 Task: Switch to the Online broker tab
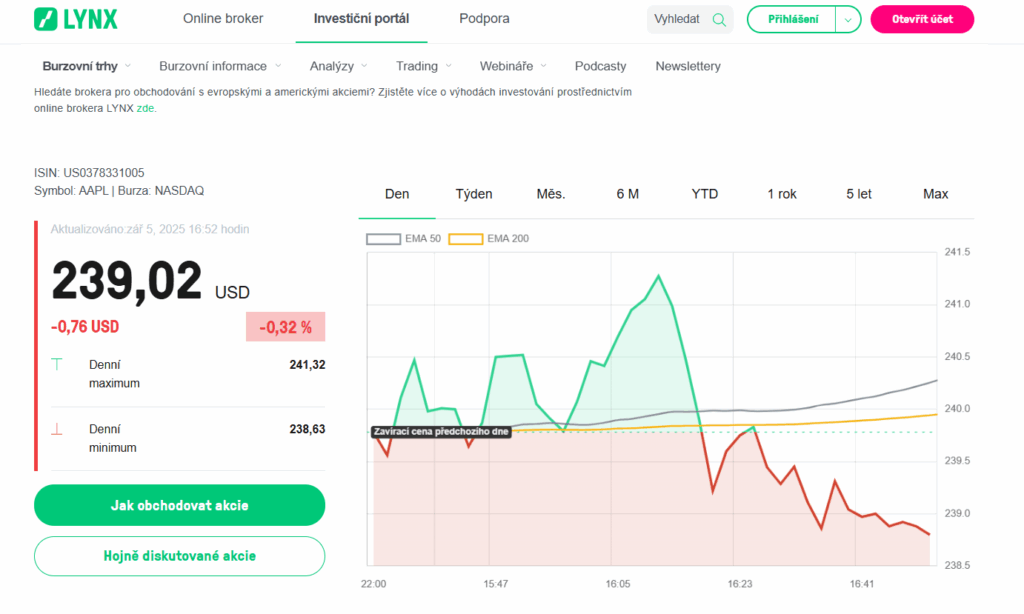click(223, 19)
